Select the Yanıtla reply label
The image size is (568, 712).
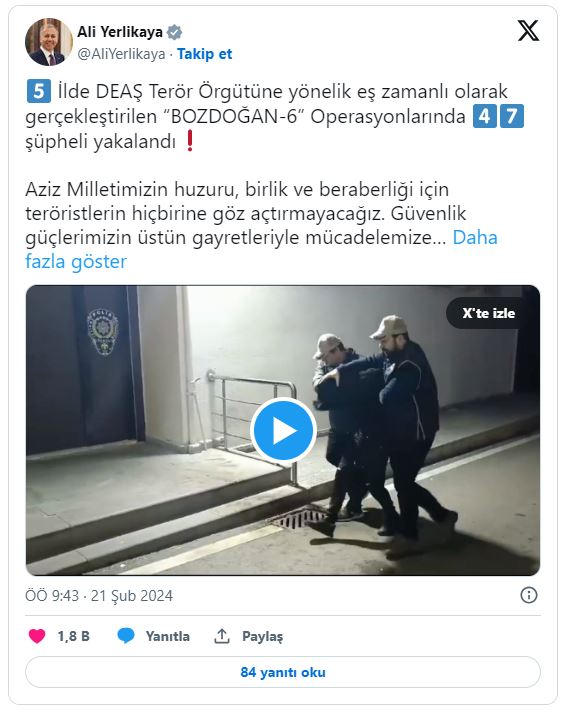click(168, 636)
